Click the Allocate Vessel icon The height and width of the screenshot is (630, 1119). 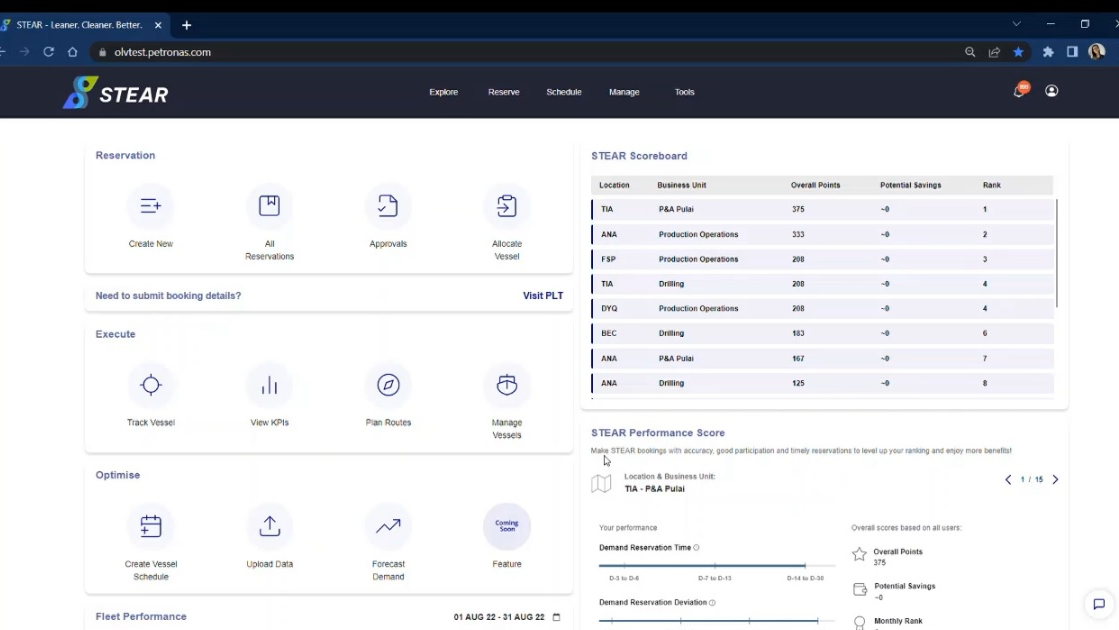click(507, 204)
